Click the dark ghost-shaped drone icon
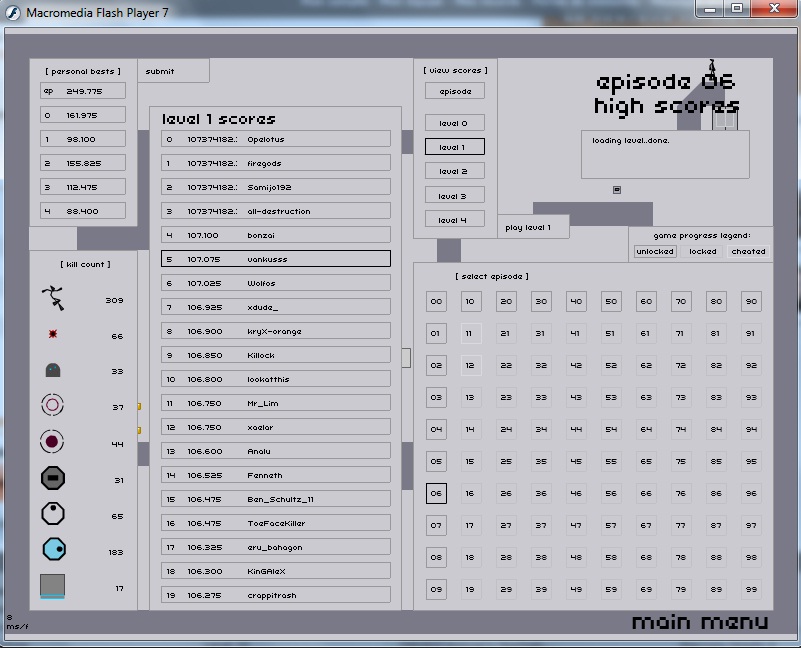Screen dimensions: 801x648 click(52, 371)
